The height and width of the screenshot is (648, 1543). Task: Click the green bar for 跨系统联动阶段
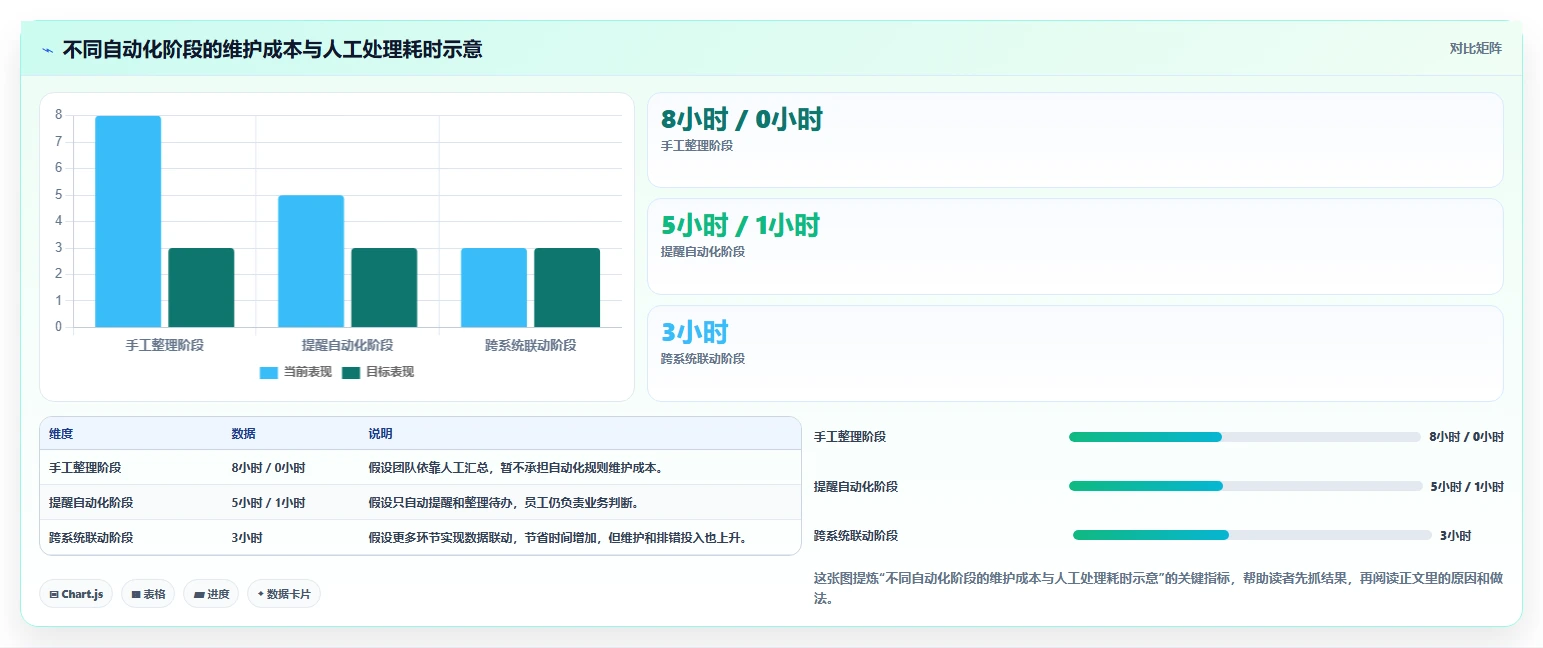567,287
